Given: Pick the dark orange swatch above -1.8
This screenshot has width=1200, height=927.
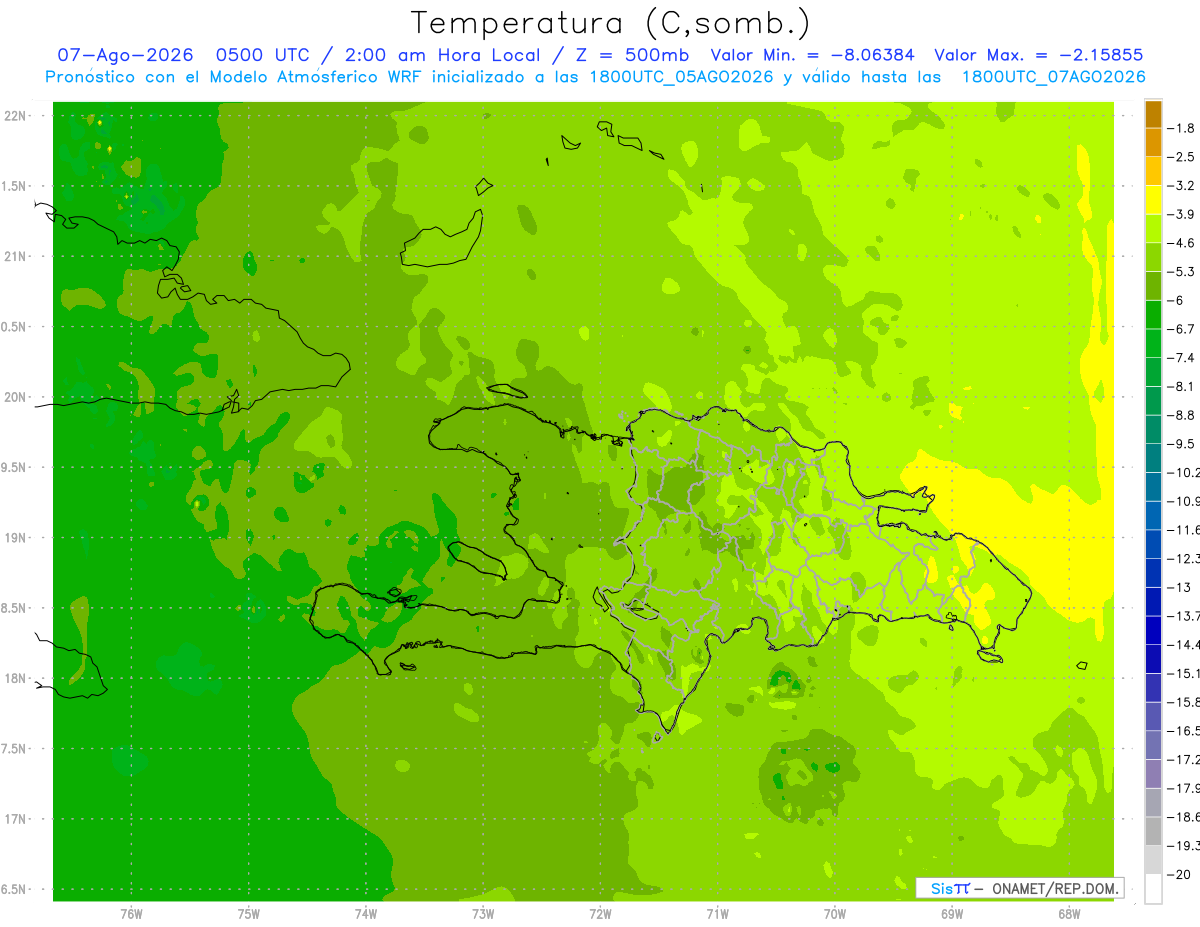Looking at the screenshot, I should click(1153, 113).
